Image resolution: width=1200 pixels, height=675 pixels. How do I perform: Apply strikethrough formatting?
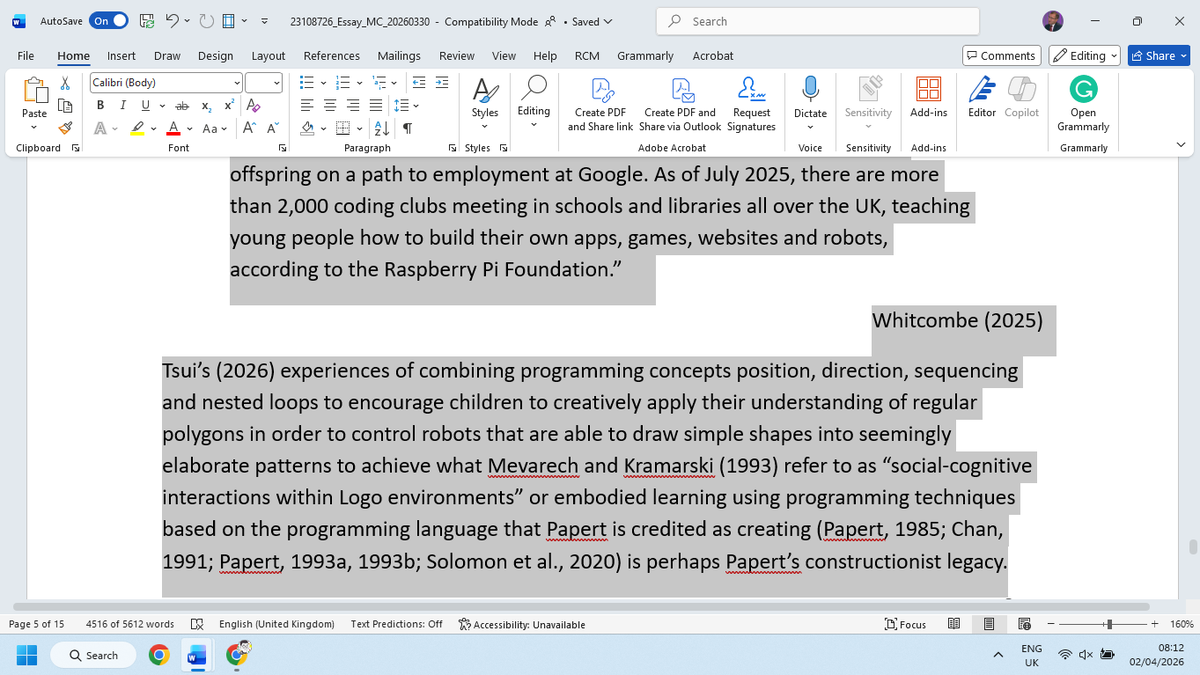[x=182, y=106]
